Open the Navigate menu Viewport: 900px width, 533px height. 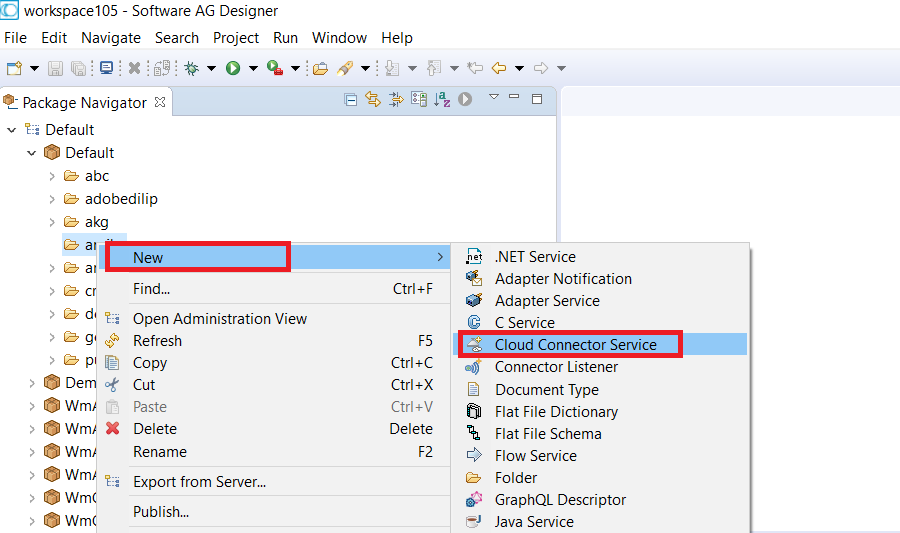(x=111, y=38)
